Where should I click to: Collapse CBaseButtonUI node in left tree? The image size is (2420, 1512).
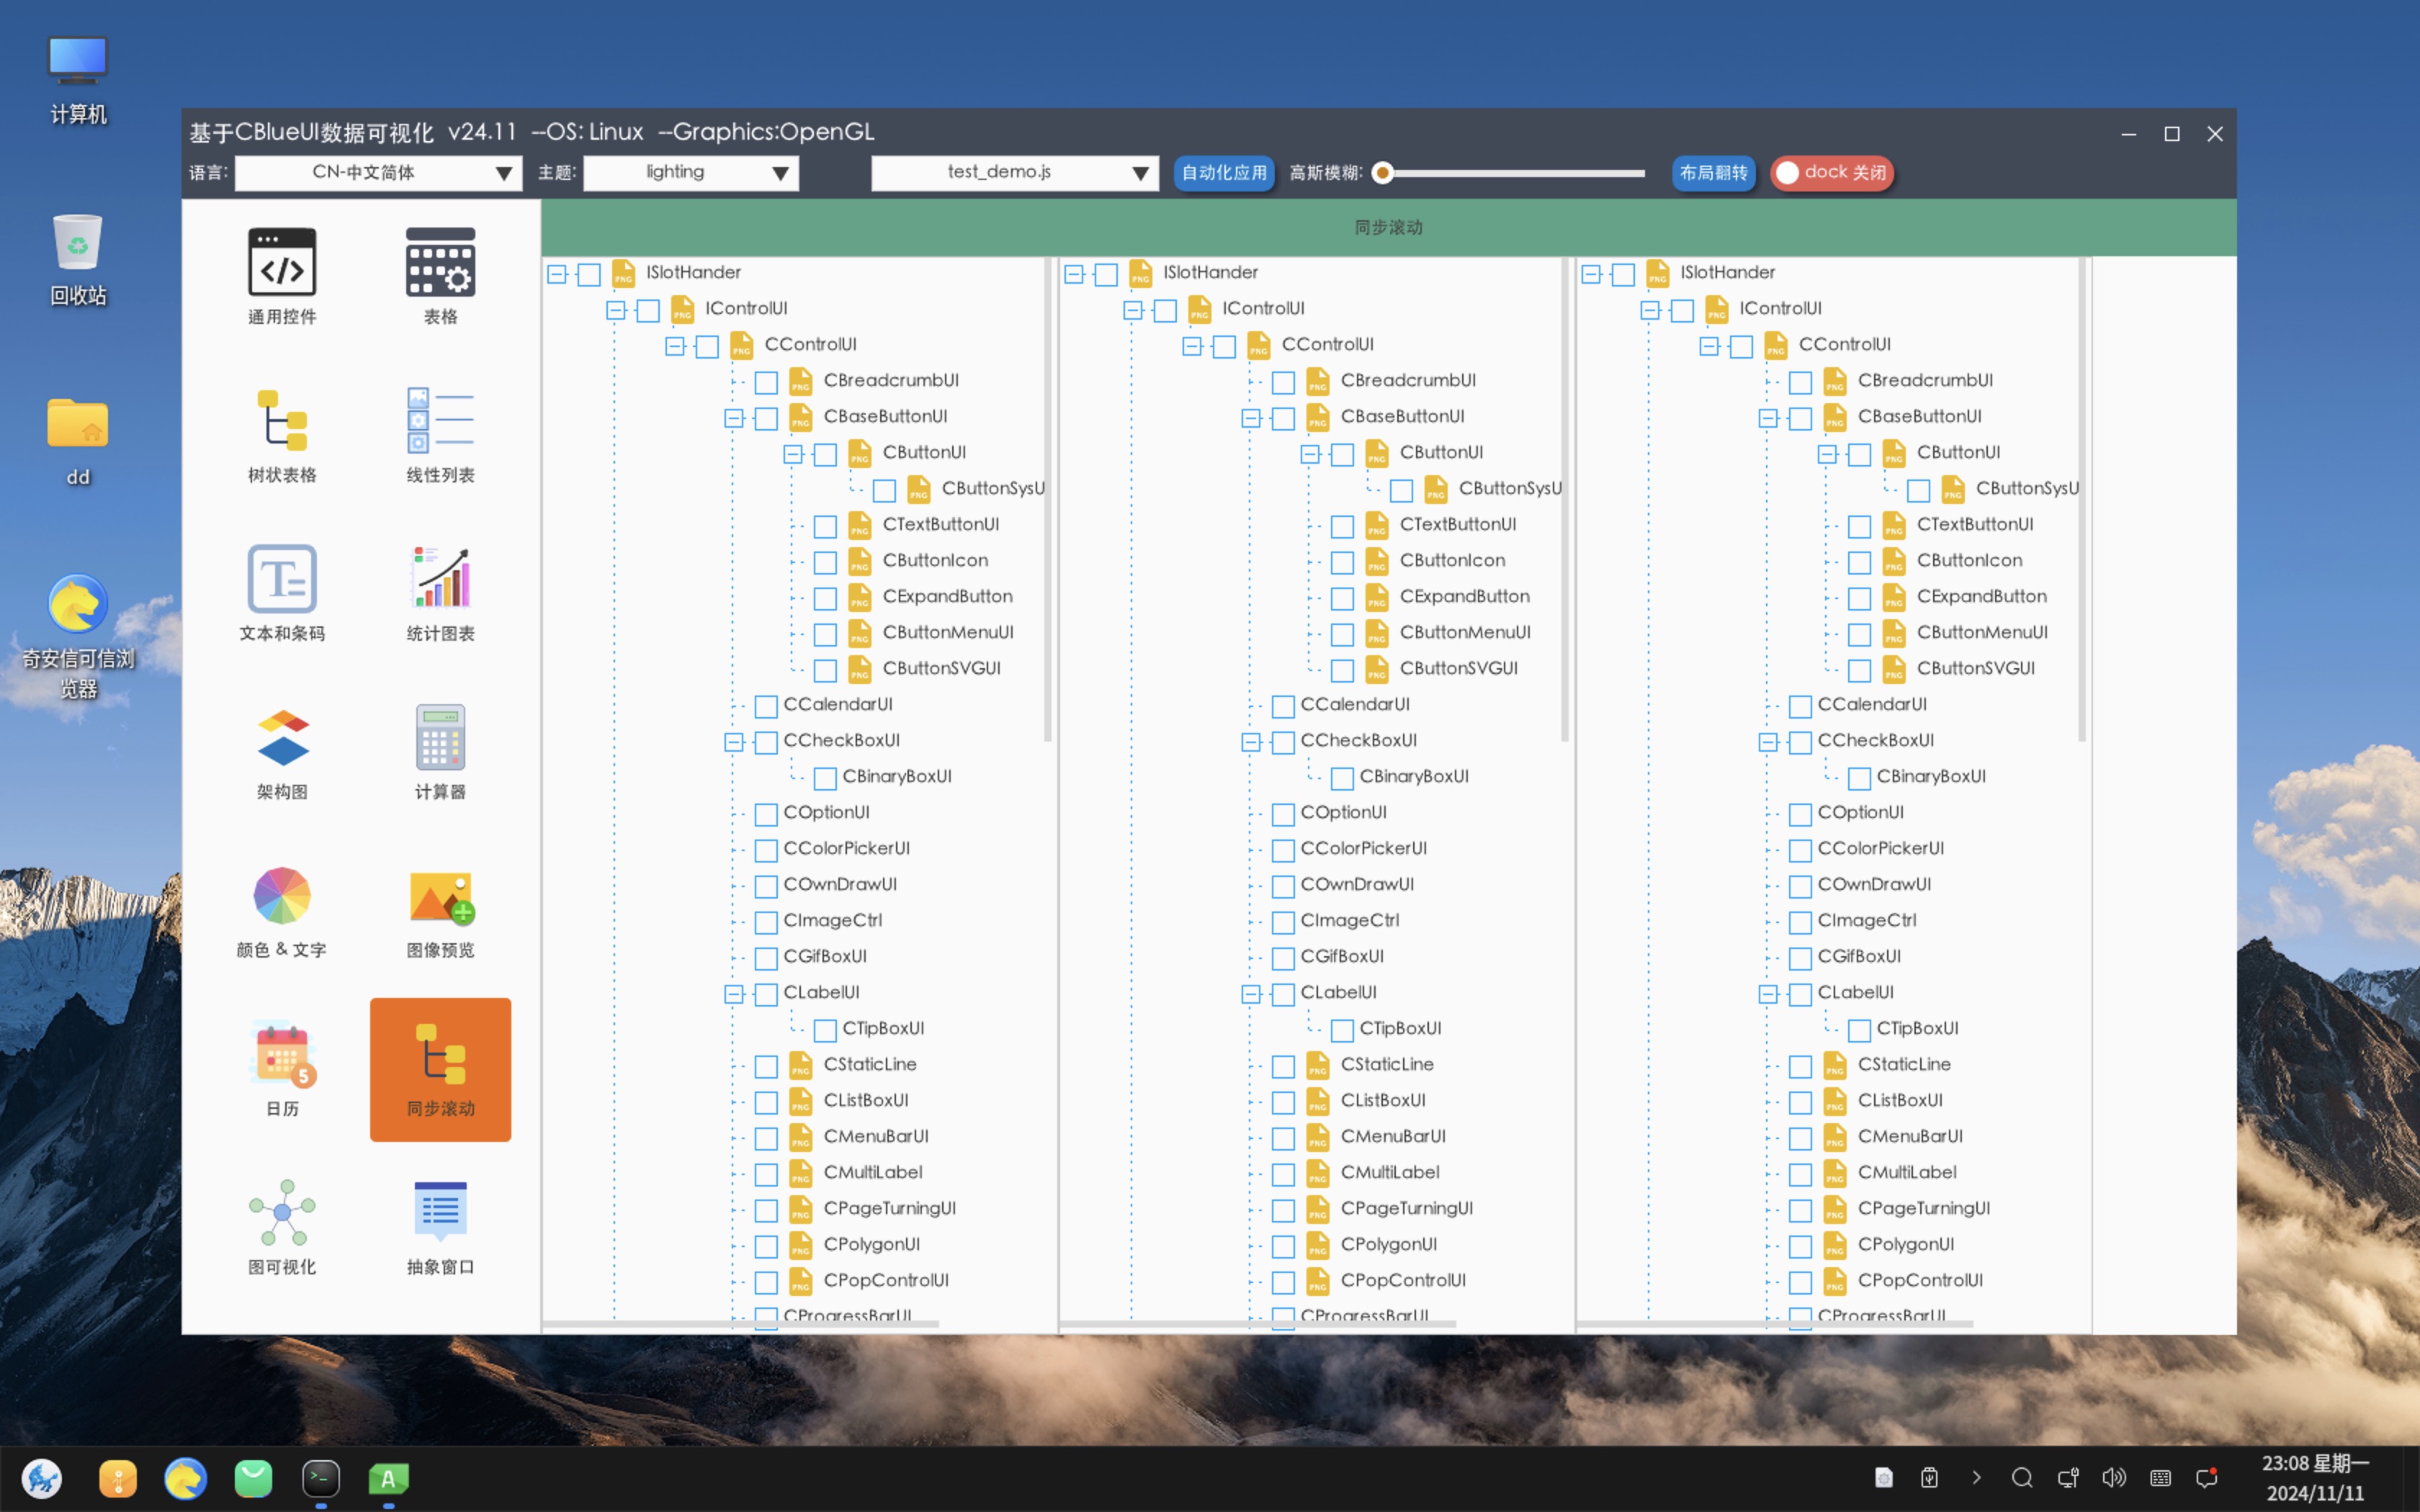[x=734, y=418]
